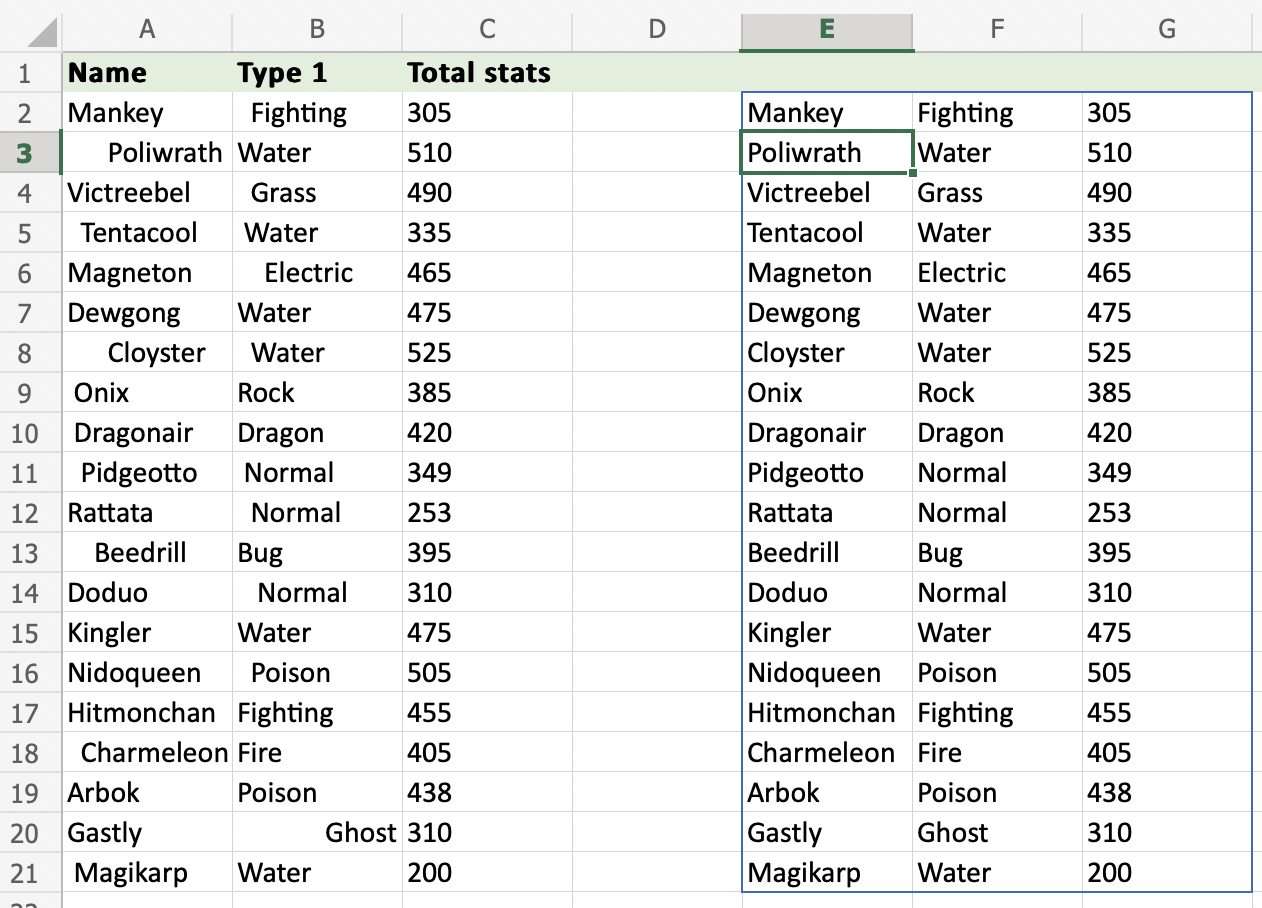This screenshot has width=1262, height=908.
Task: Select column D header
Action: click(657, 30)
